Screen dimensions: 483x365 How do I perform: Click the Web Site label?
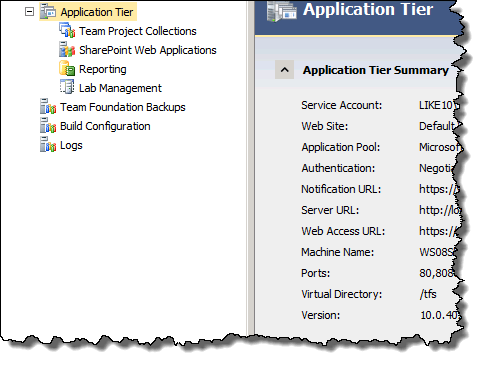pos(325,126)
